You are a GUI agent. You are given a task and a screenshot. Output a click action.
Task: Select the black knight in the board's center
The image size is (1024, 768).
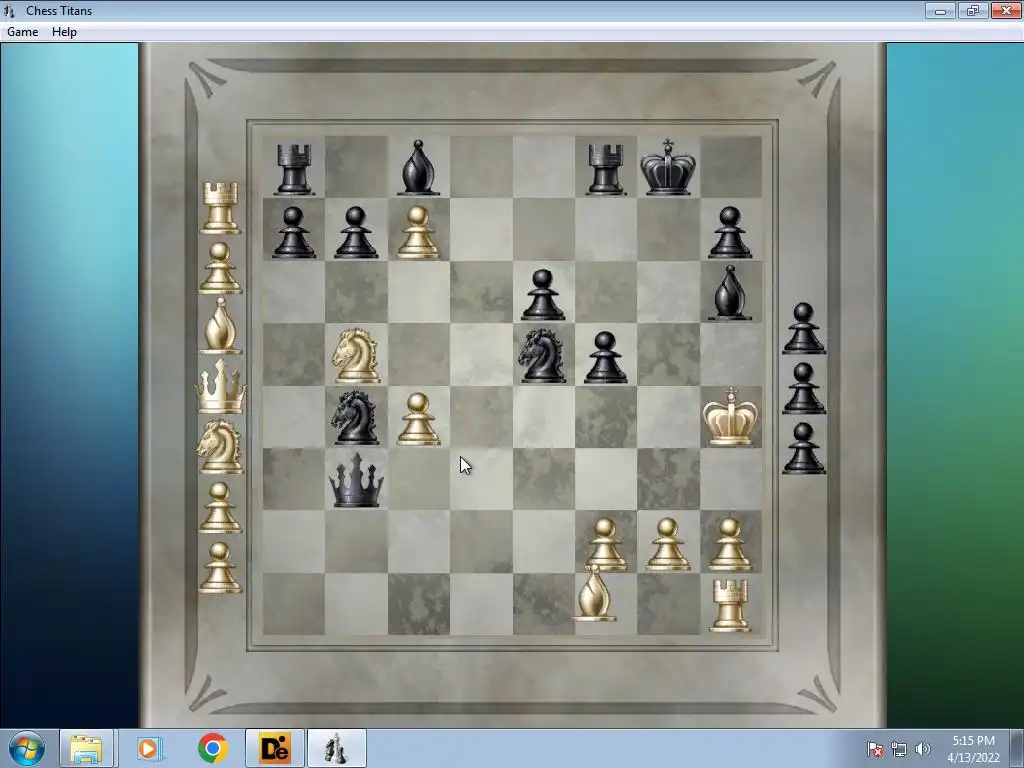point(542,355)
